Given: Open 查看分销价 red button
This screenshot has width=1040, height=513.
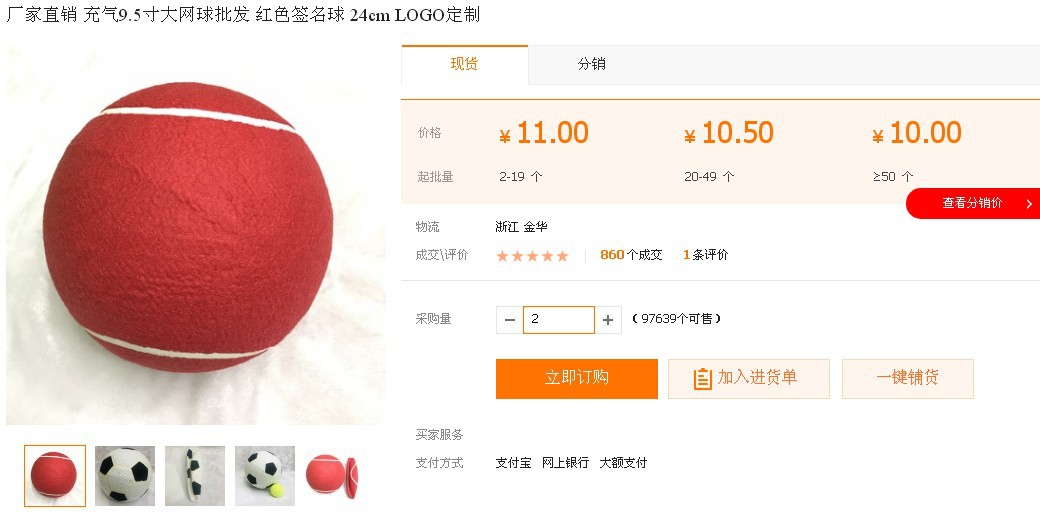Looking at the screenshot, I should [973, 203].
